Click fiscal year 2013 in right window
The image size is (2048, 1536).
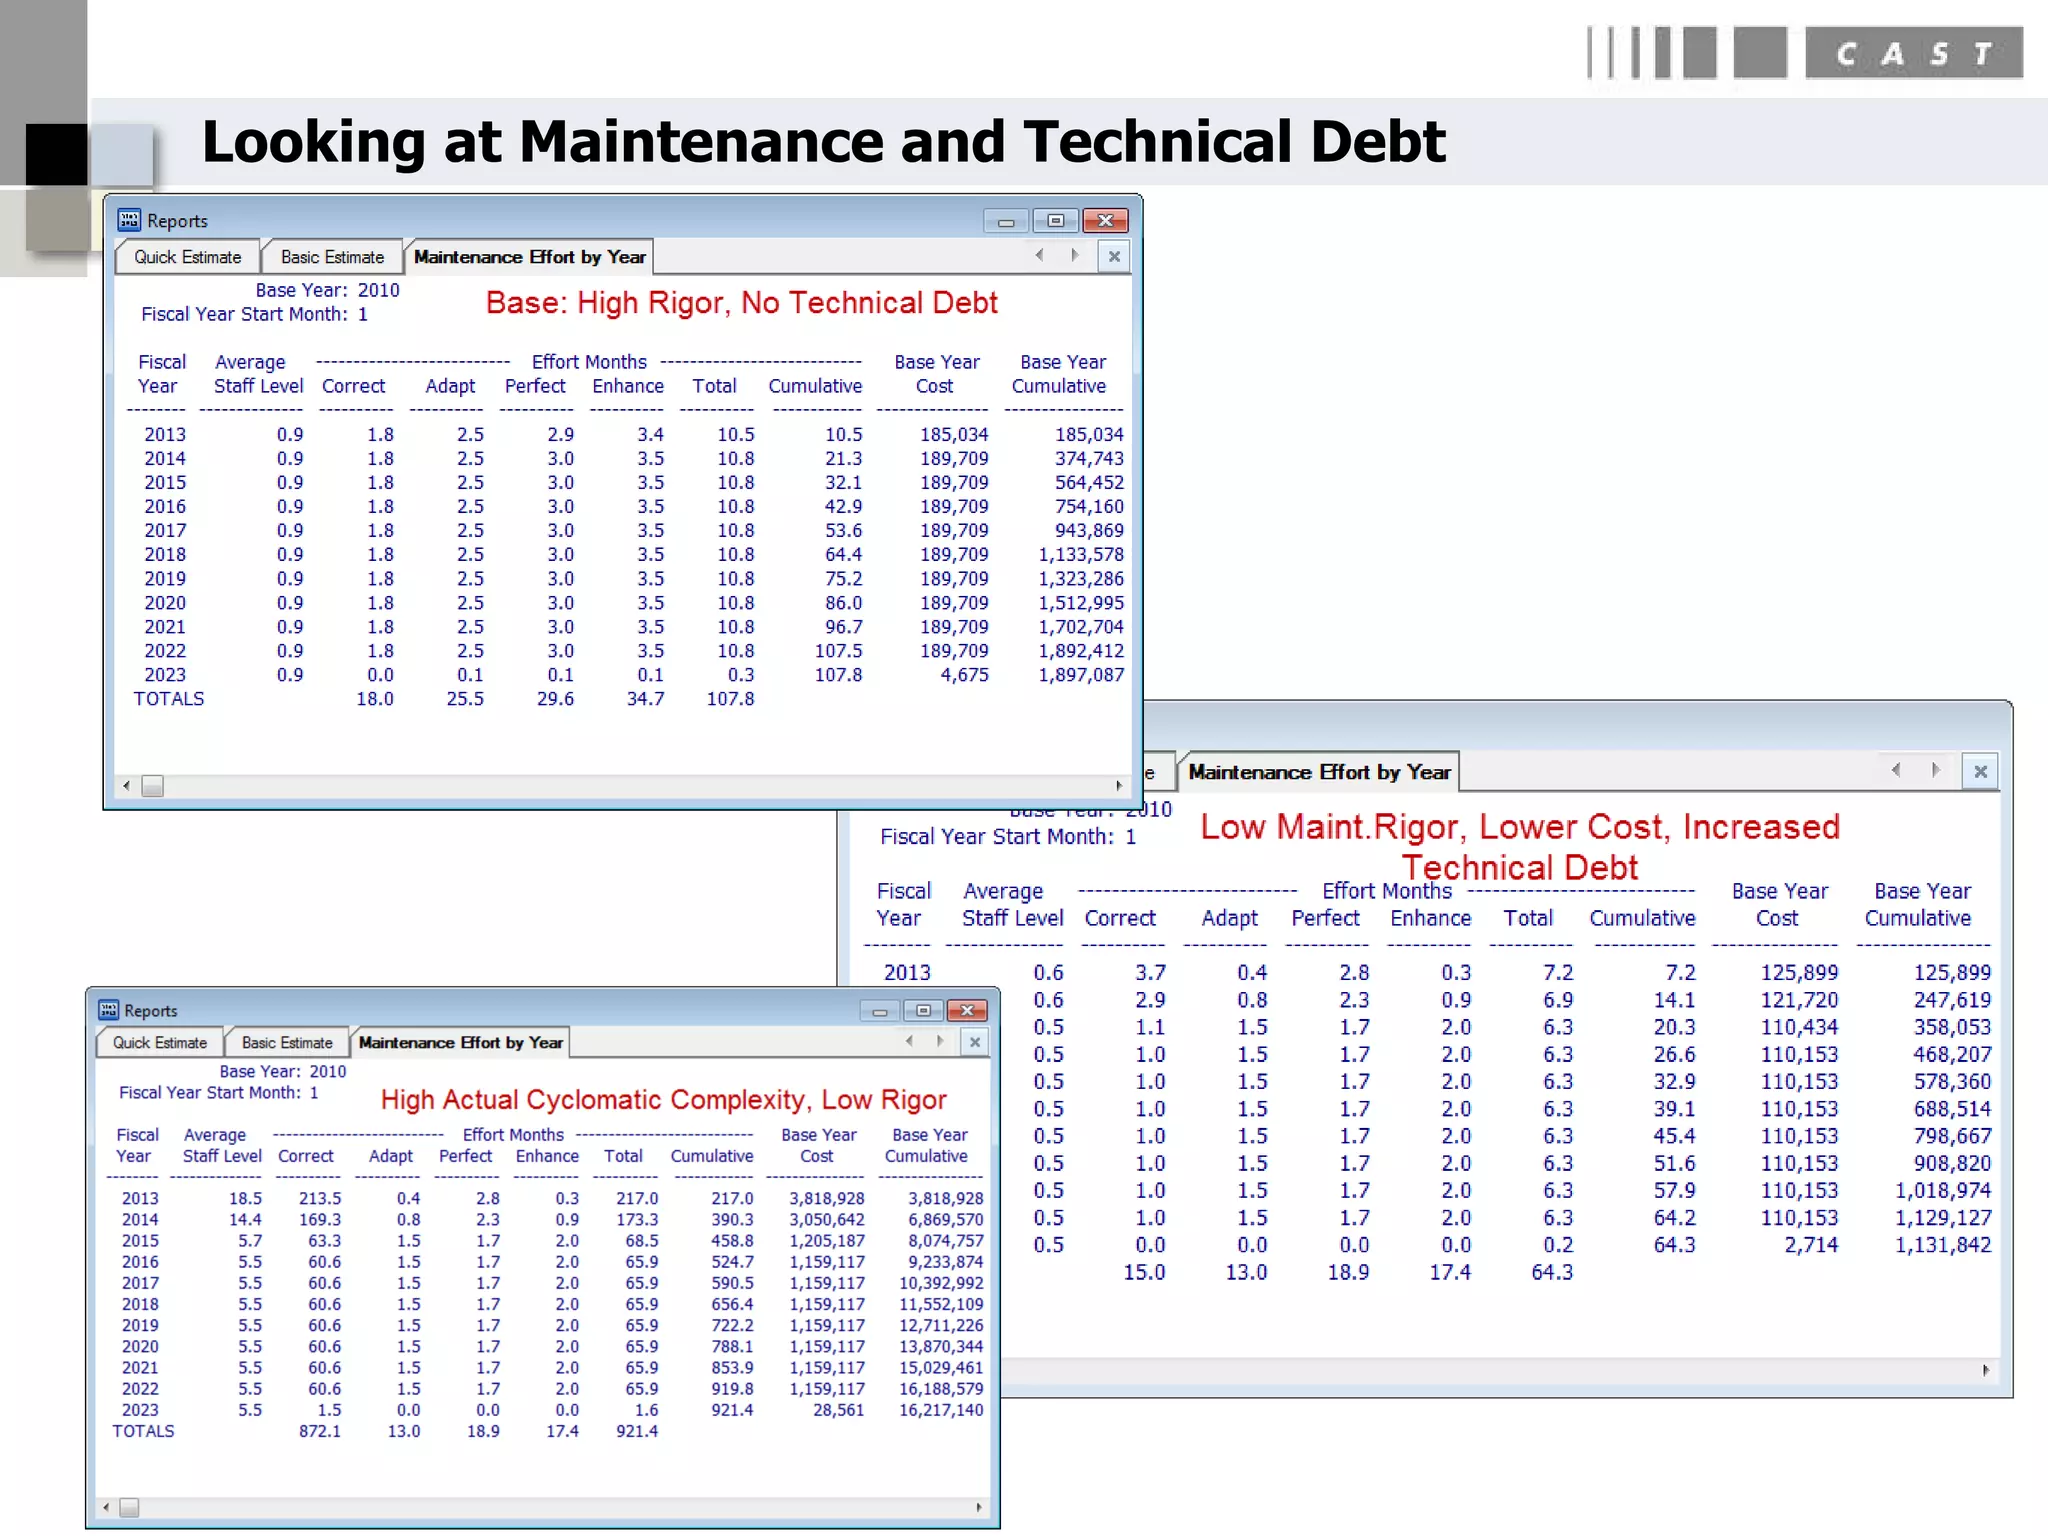pyautogui.click(x=907, y=972)
